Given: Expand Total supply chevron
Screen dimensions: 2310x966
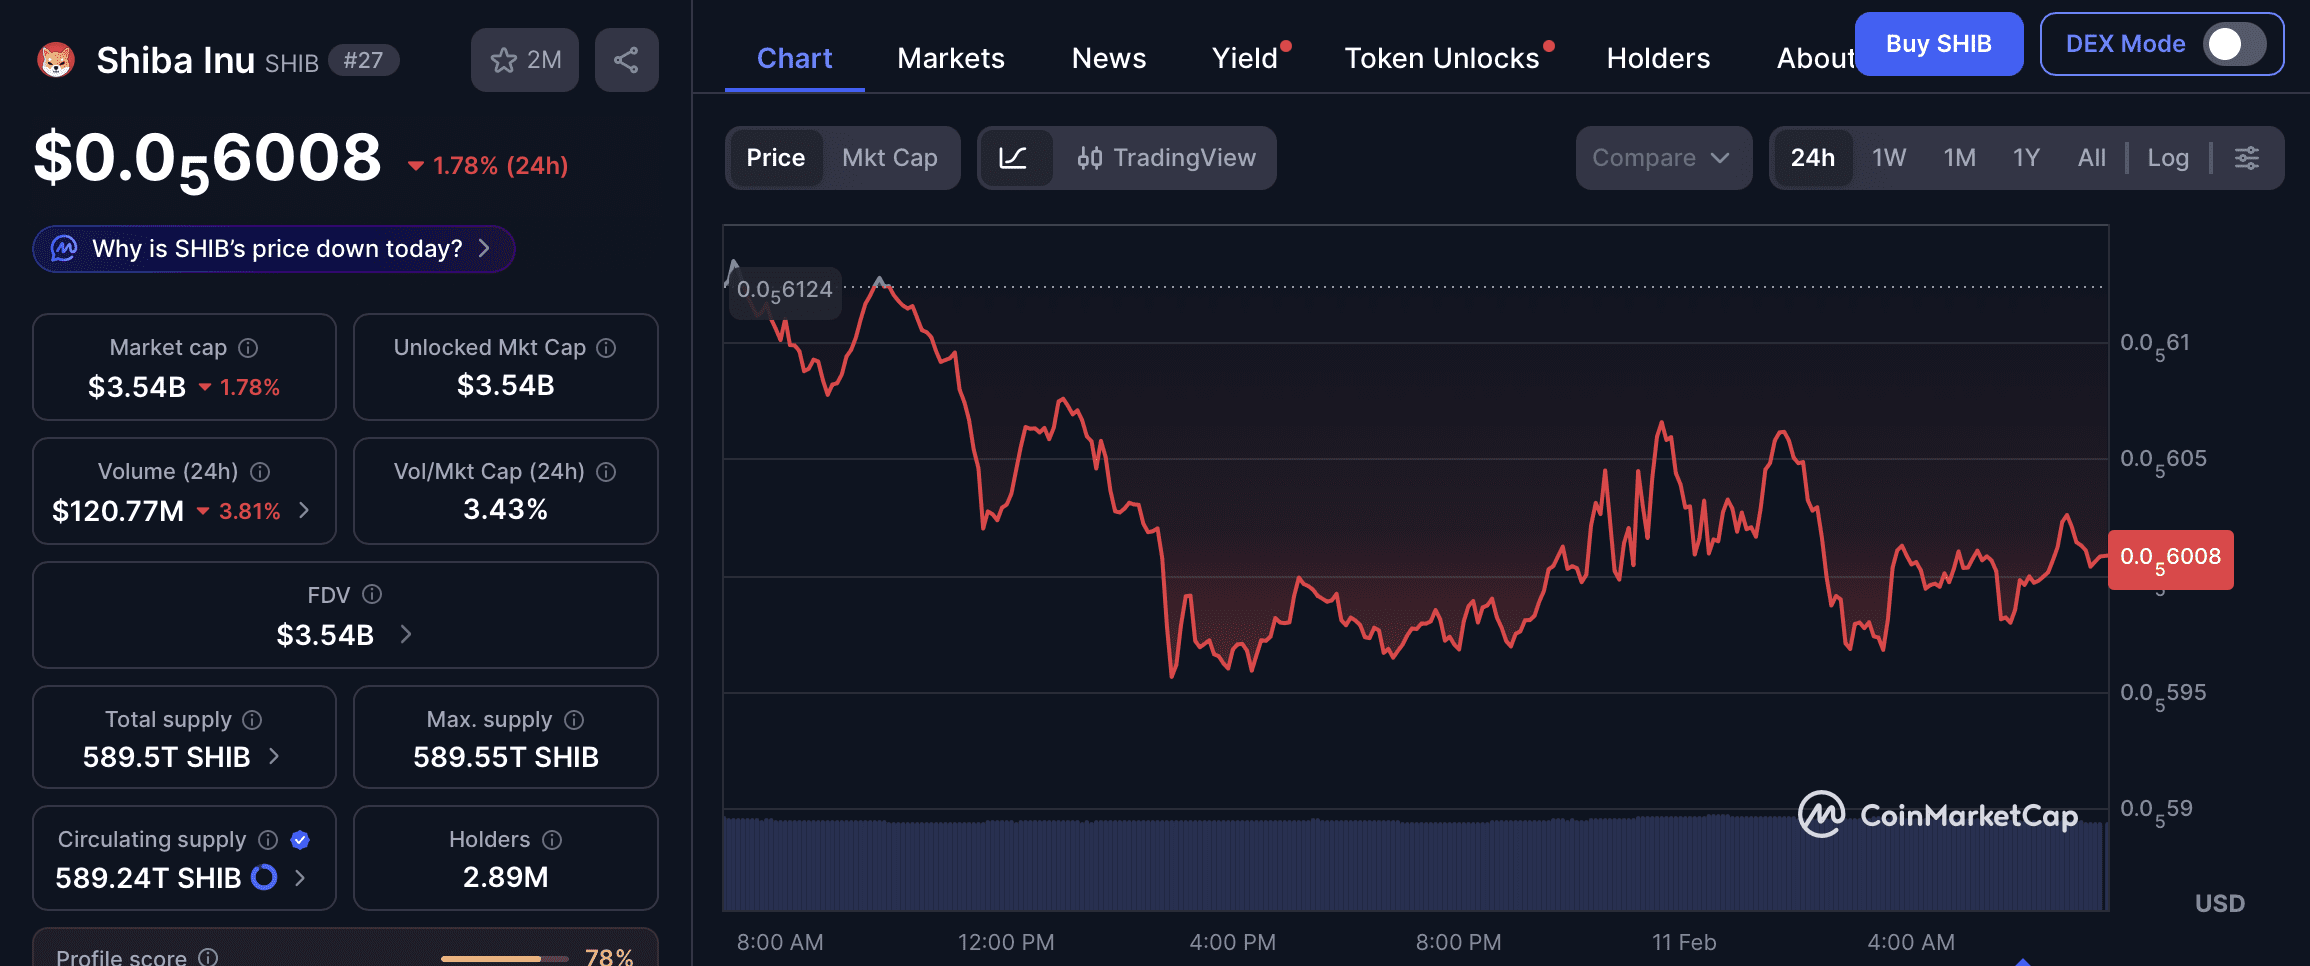Looking at the screenshot, I should coord(275,757).
